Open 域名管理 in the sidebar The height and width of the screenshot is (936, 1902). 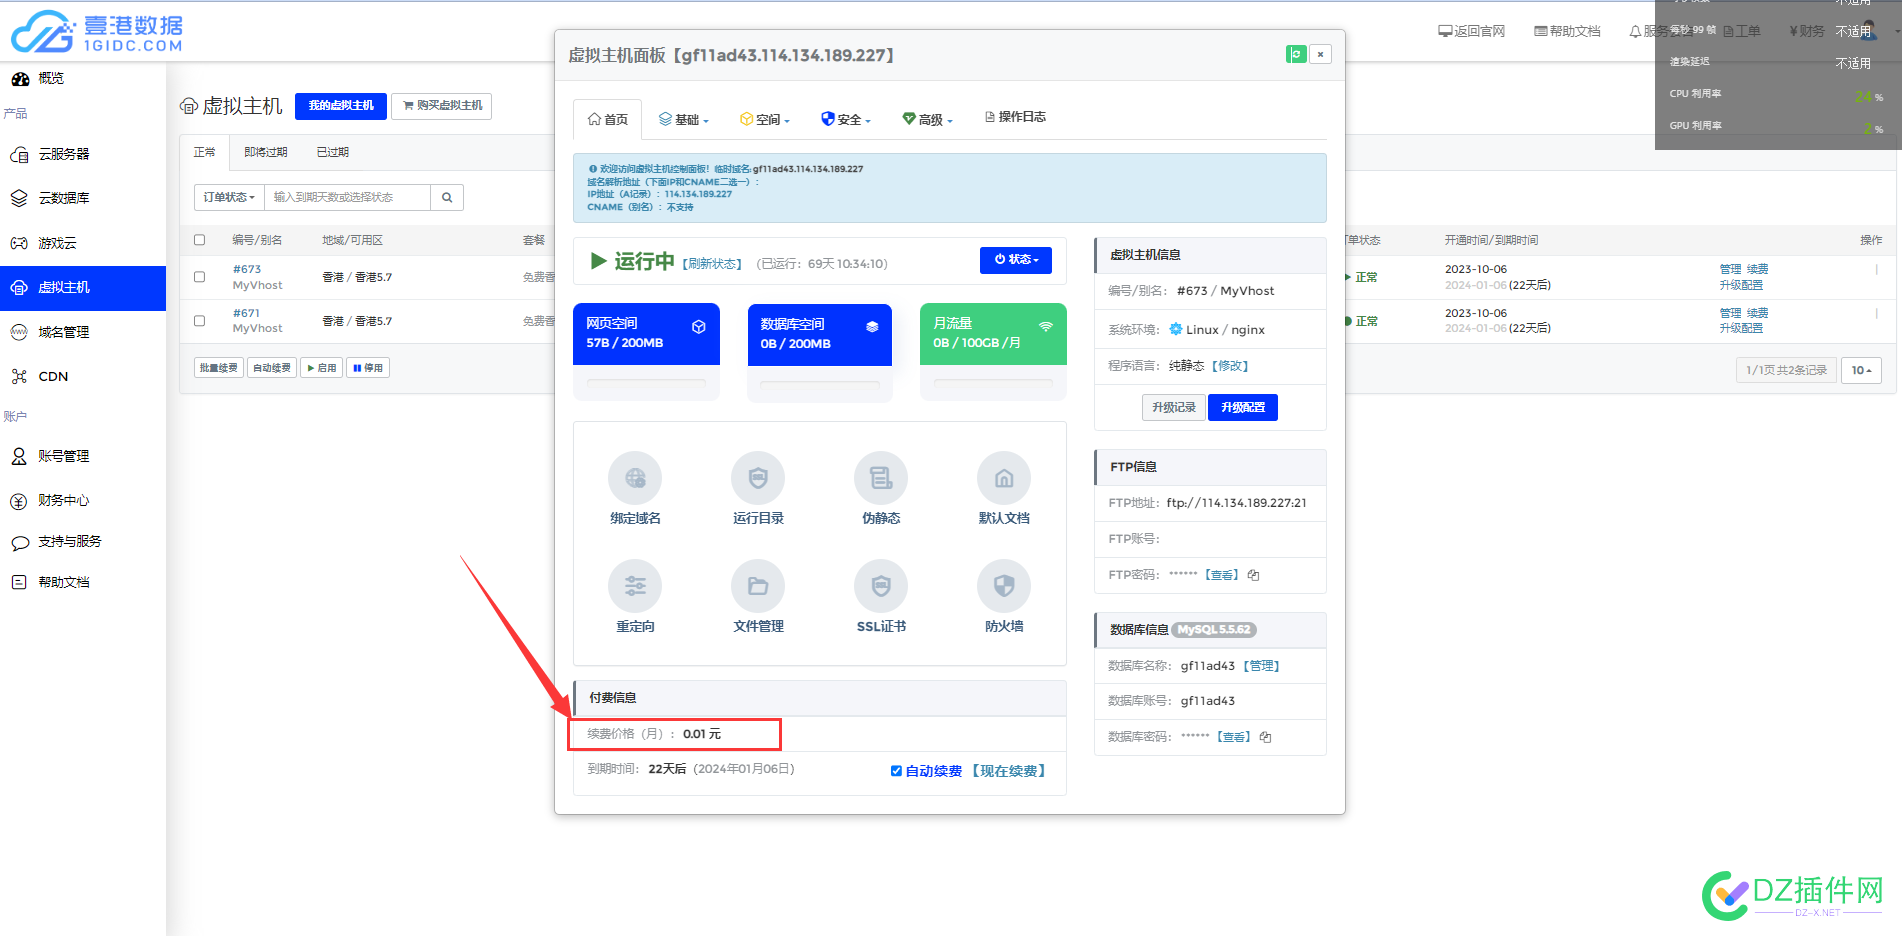click(62, 332)
